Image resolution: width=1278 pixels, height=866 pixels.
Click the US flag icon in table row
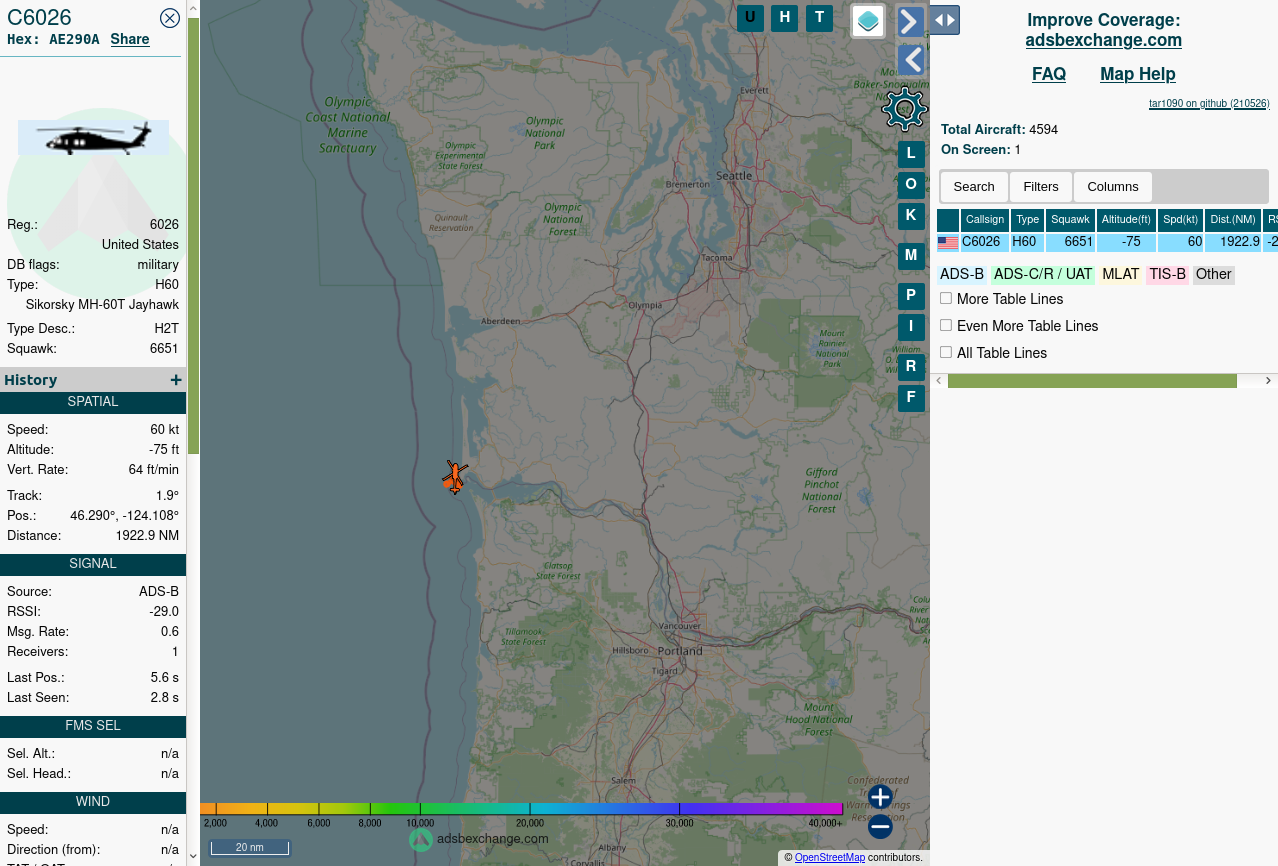coord(948,243)
